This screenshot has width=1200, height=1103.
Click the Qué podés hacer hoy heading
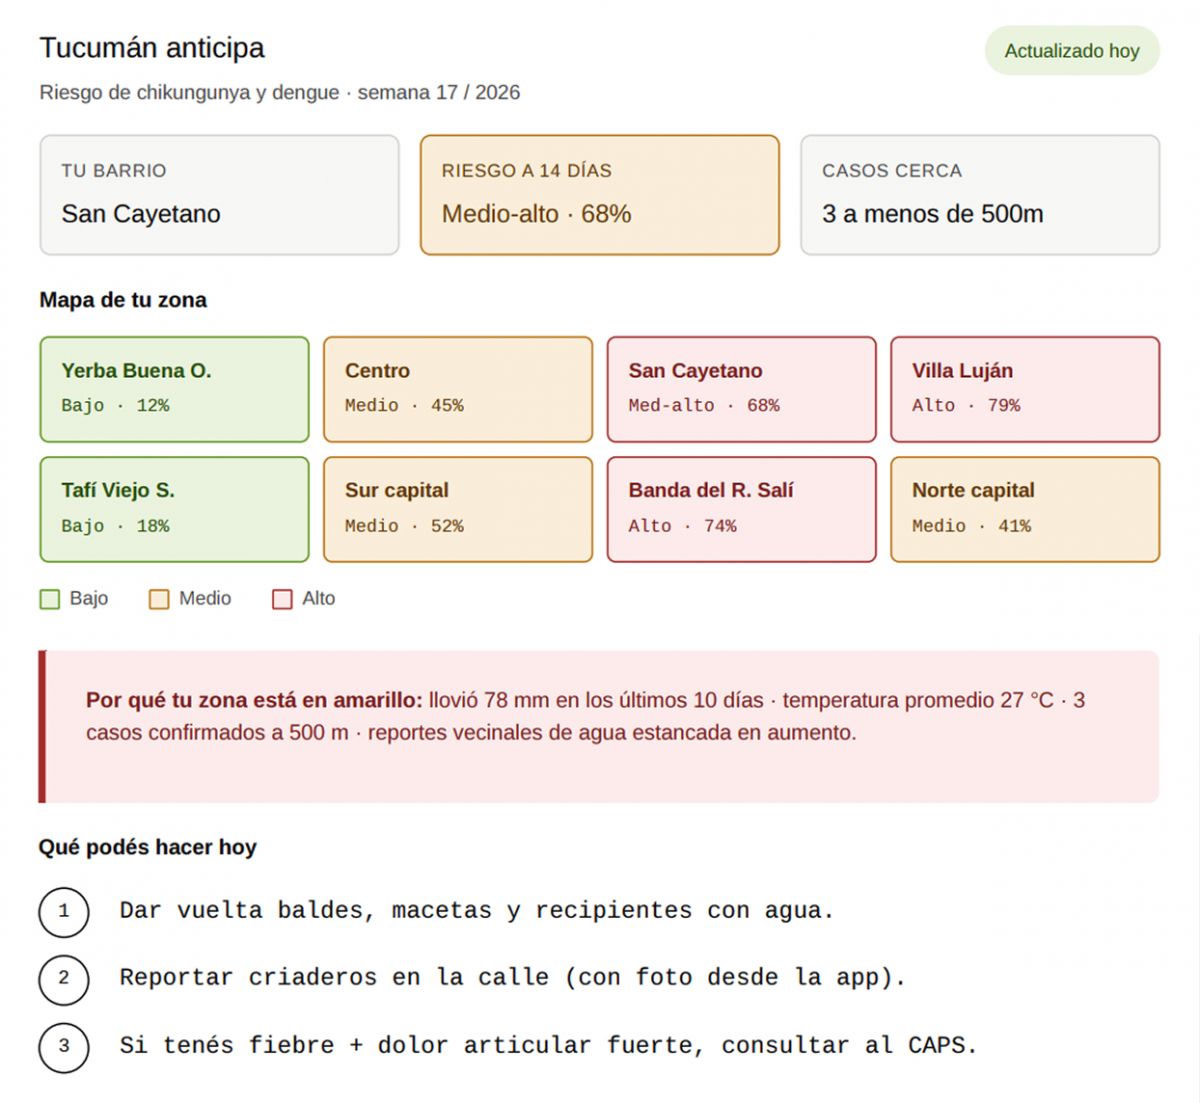point(148,847)
